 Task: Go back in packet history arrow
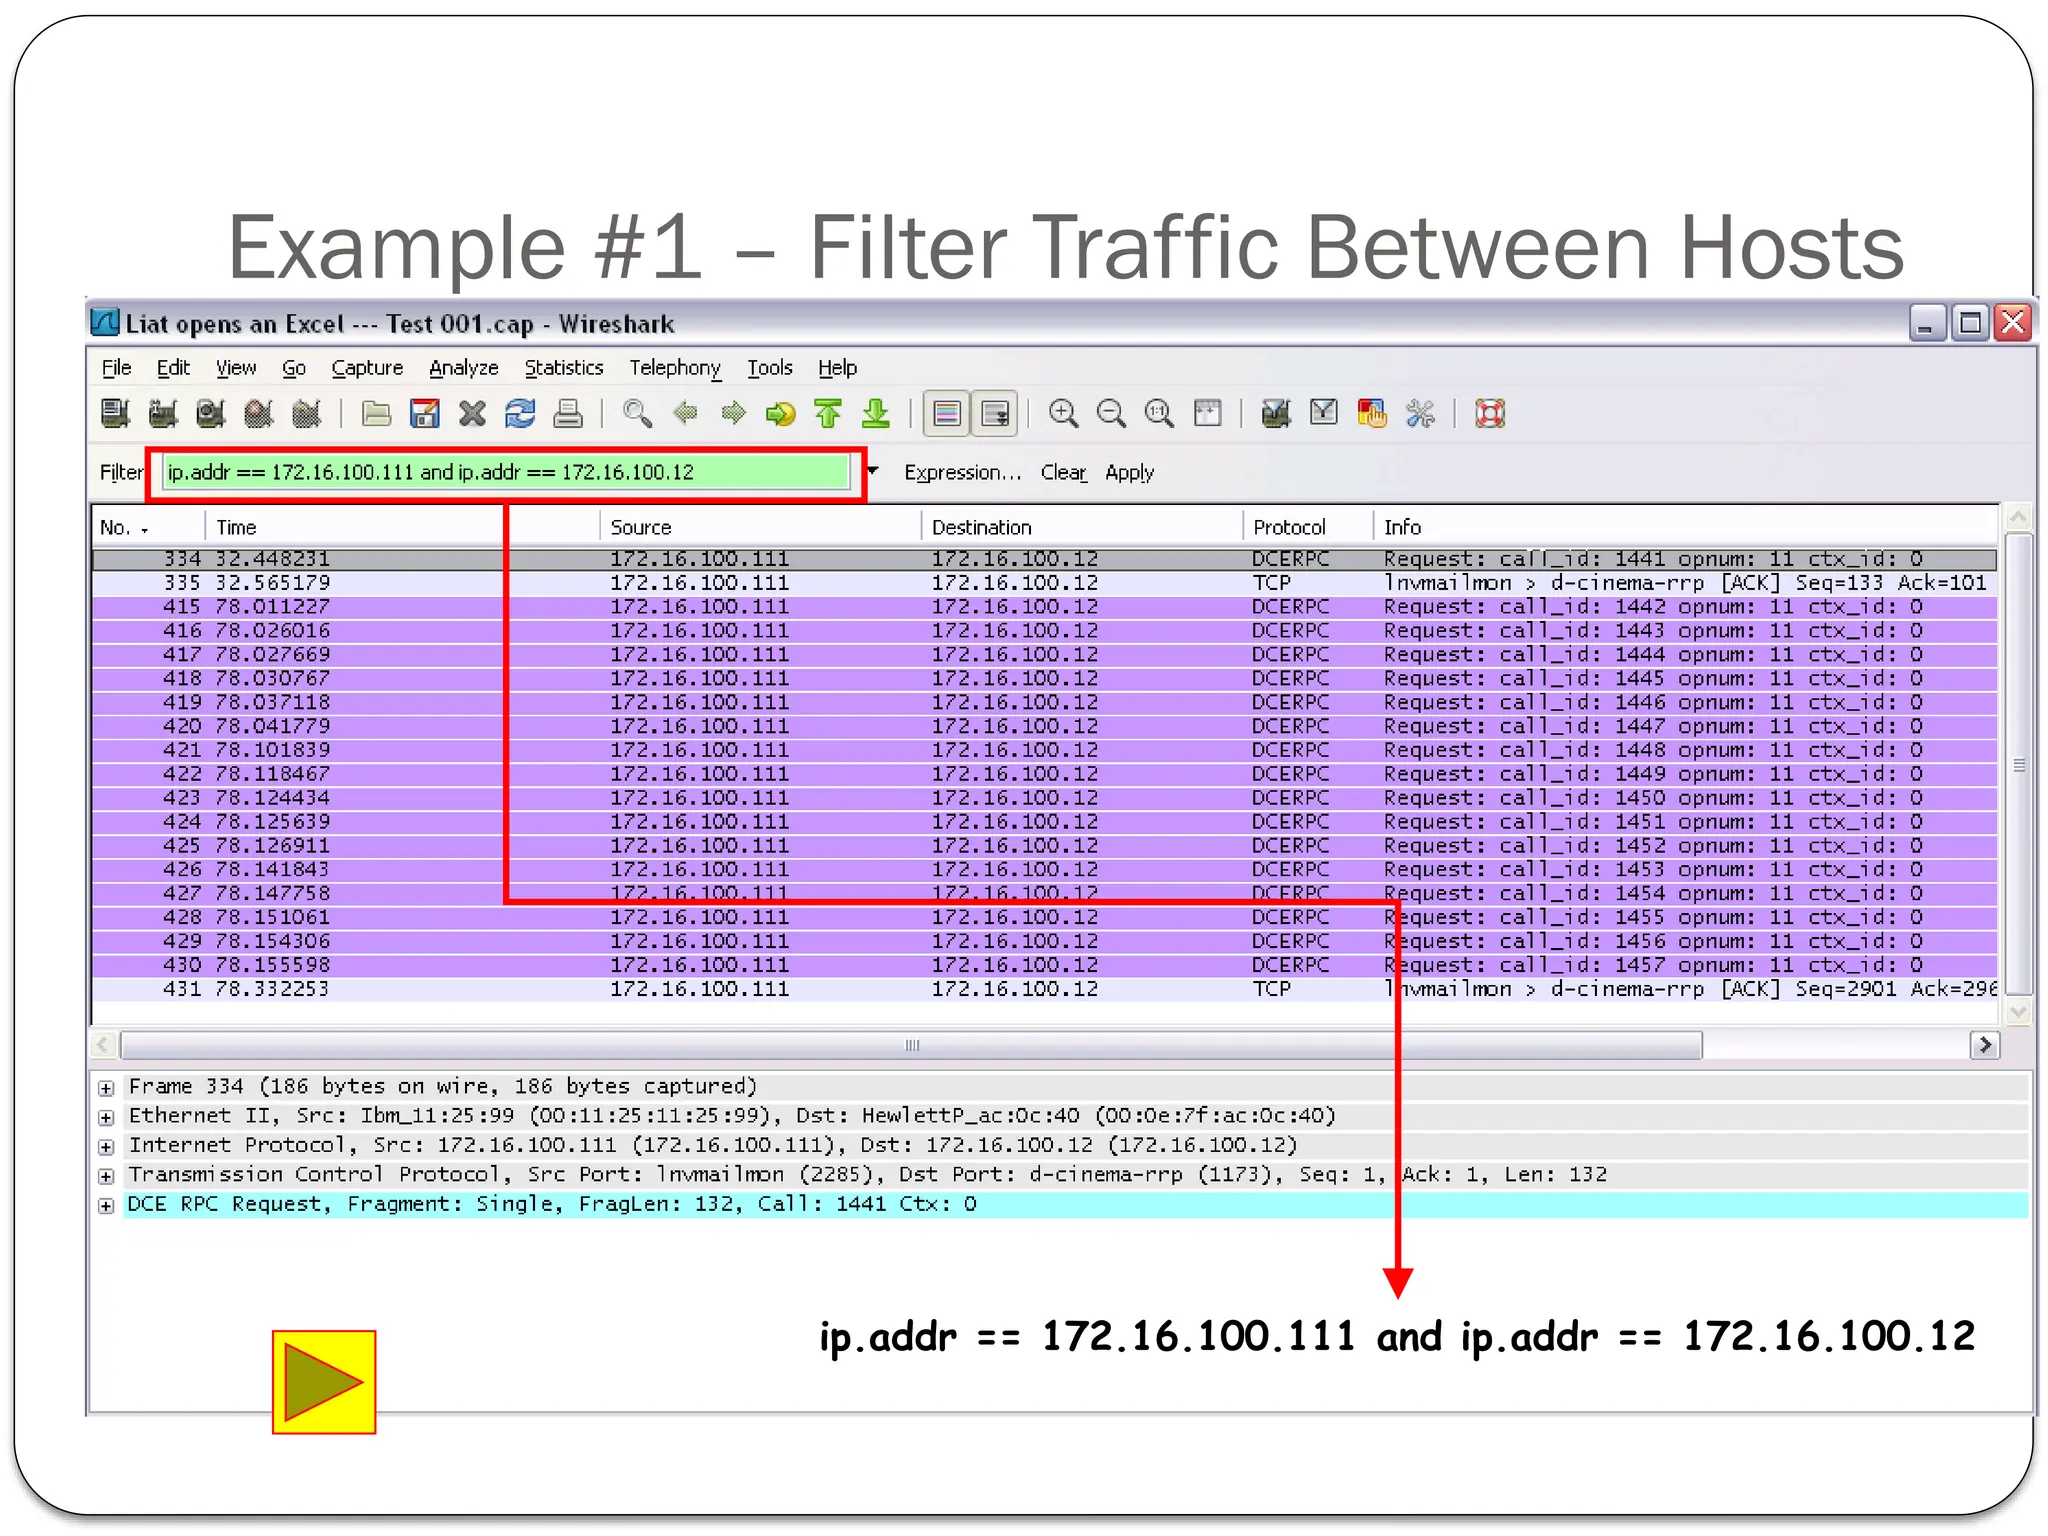tap(685, 413)
